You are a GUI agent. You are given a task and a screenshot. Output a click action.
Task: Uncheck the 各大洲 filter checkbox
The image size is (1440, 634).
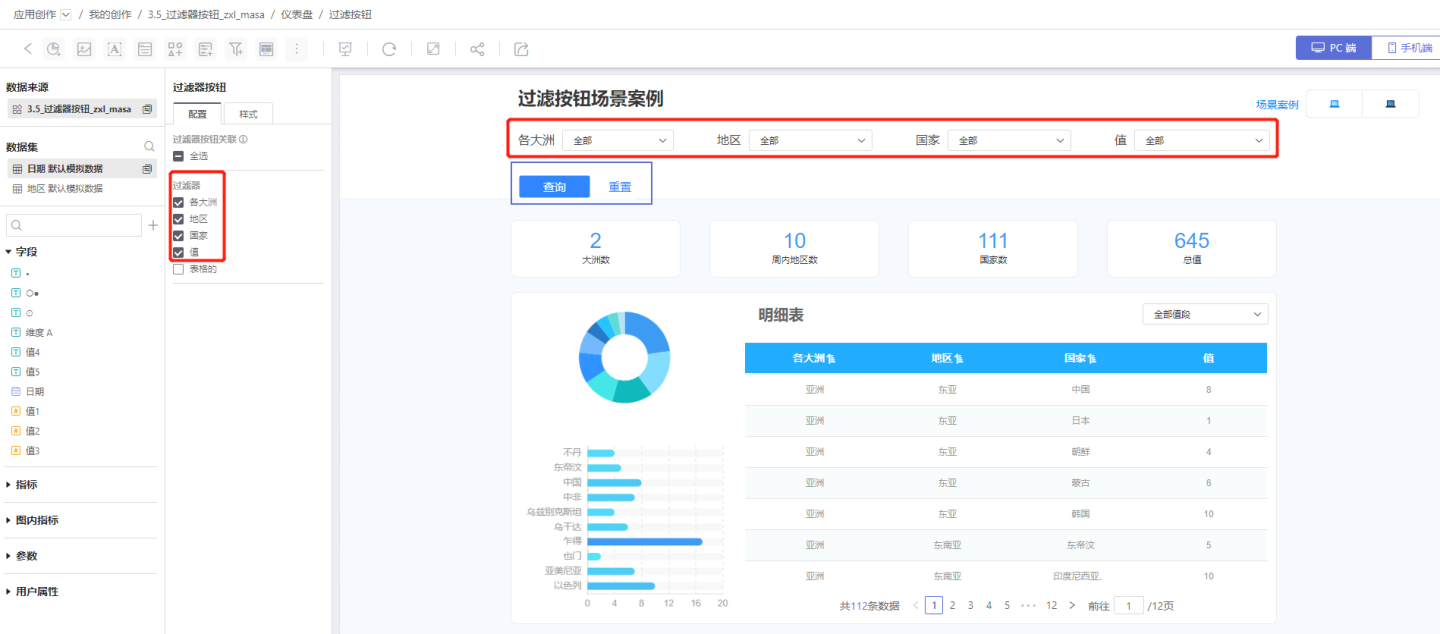tap(178, 202)
